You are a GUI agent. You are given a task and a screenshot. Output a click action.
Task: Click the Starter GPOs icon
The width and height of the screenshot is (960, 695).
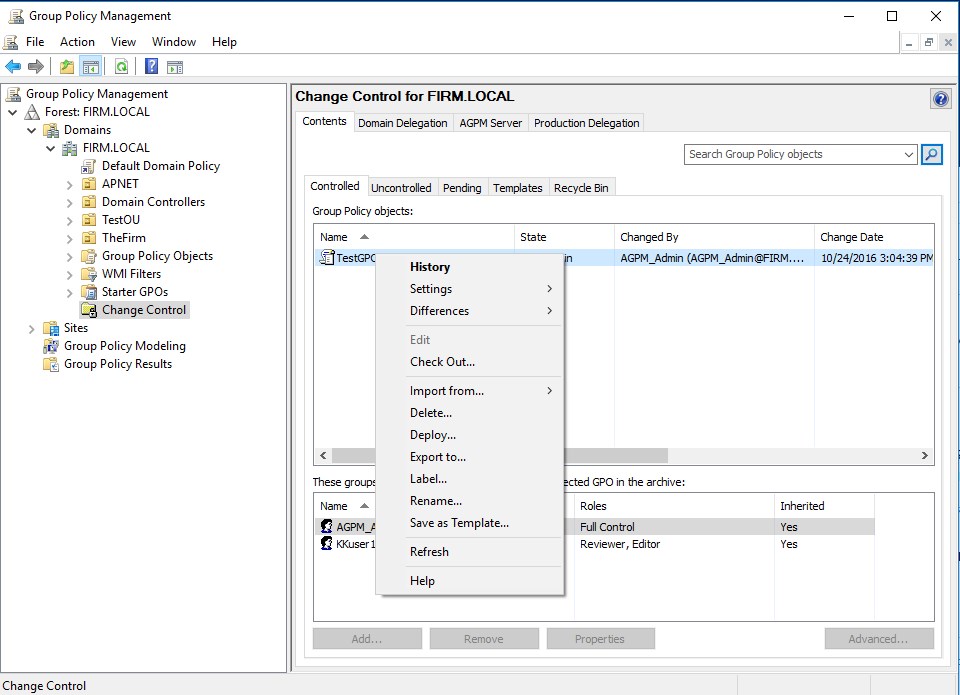[89, 292]
